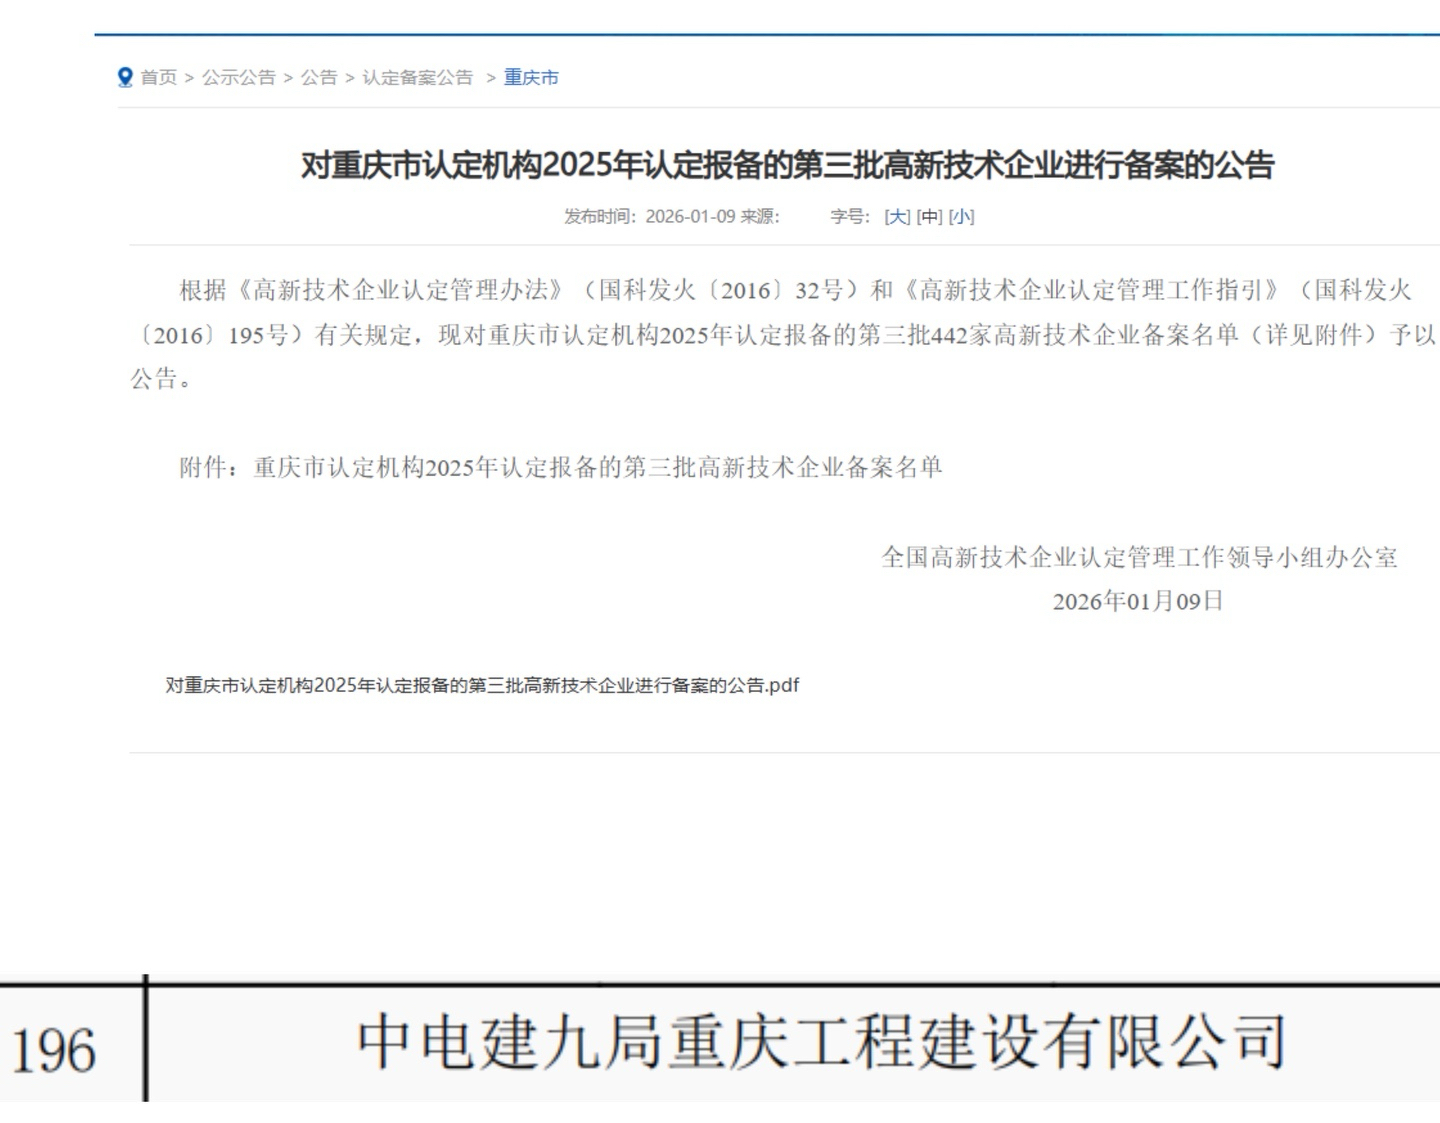
Task: Click the 来源 label
Action: tap(759, 216)
